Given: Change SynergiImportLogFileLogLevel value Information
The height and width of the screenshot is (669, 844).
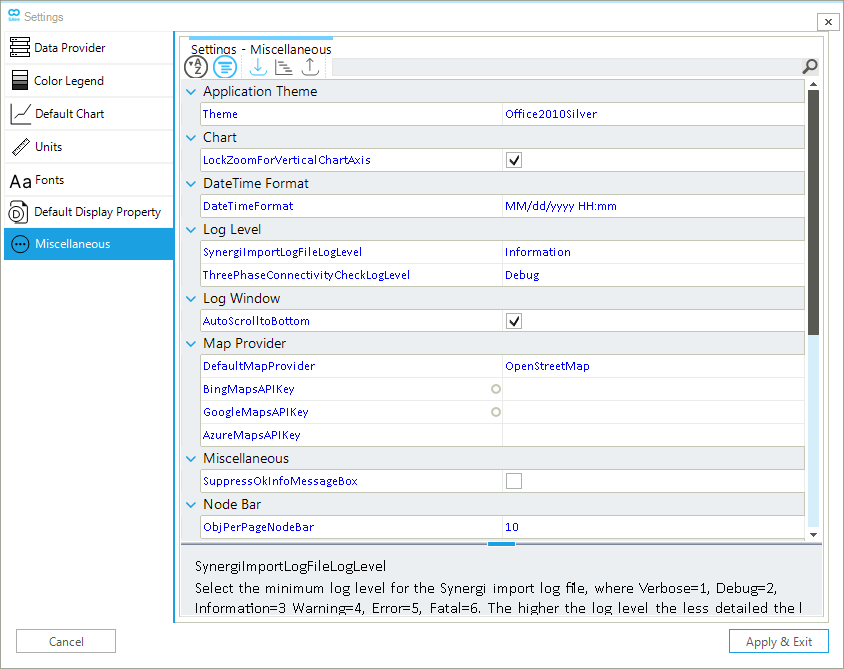Looking at the screenshot, I should click(653, 252).
